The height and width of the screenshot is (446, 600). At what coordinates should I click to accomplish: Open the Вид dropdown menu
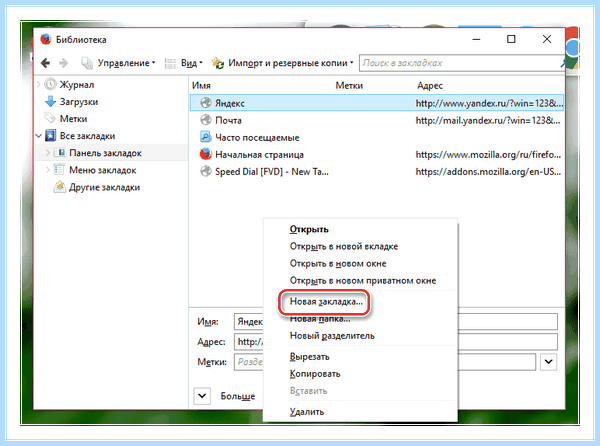tap(184, 63)
